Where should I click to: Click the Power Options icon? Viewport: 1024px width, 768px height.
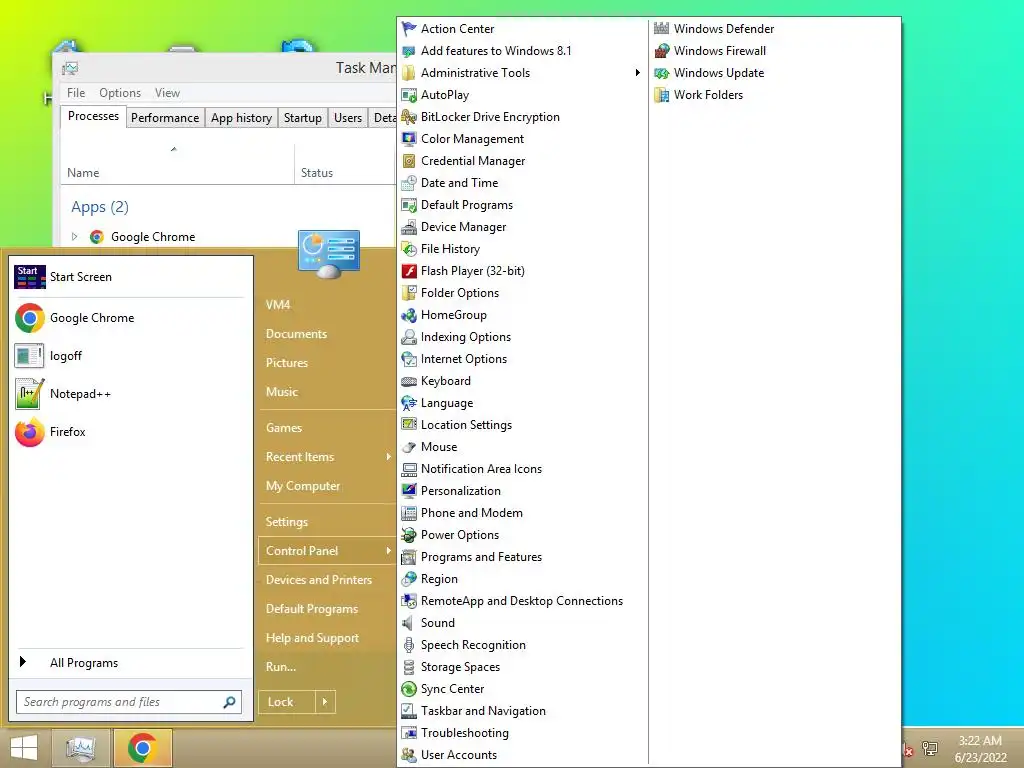pos(409,535)
